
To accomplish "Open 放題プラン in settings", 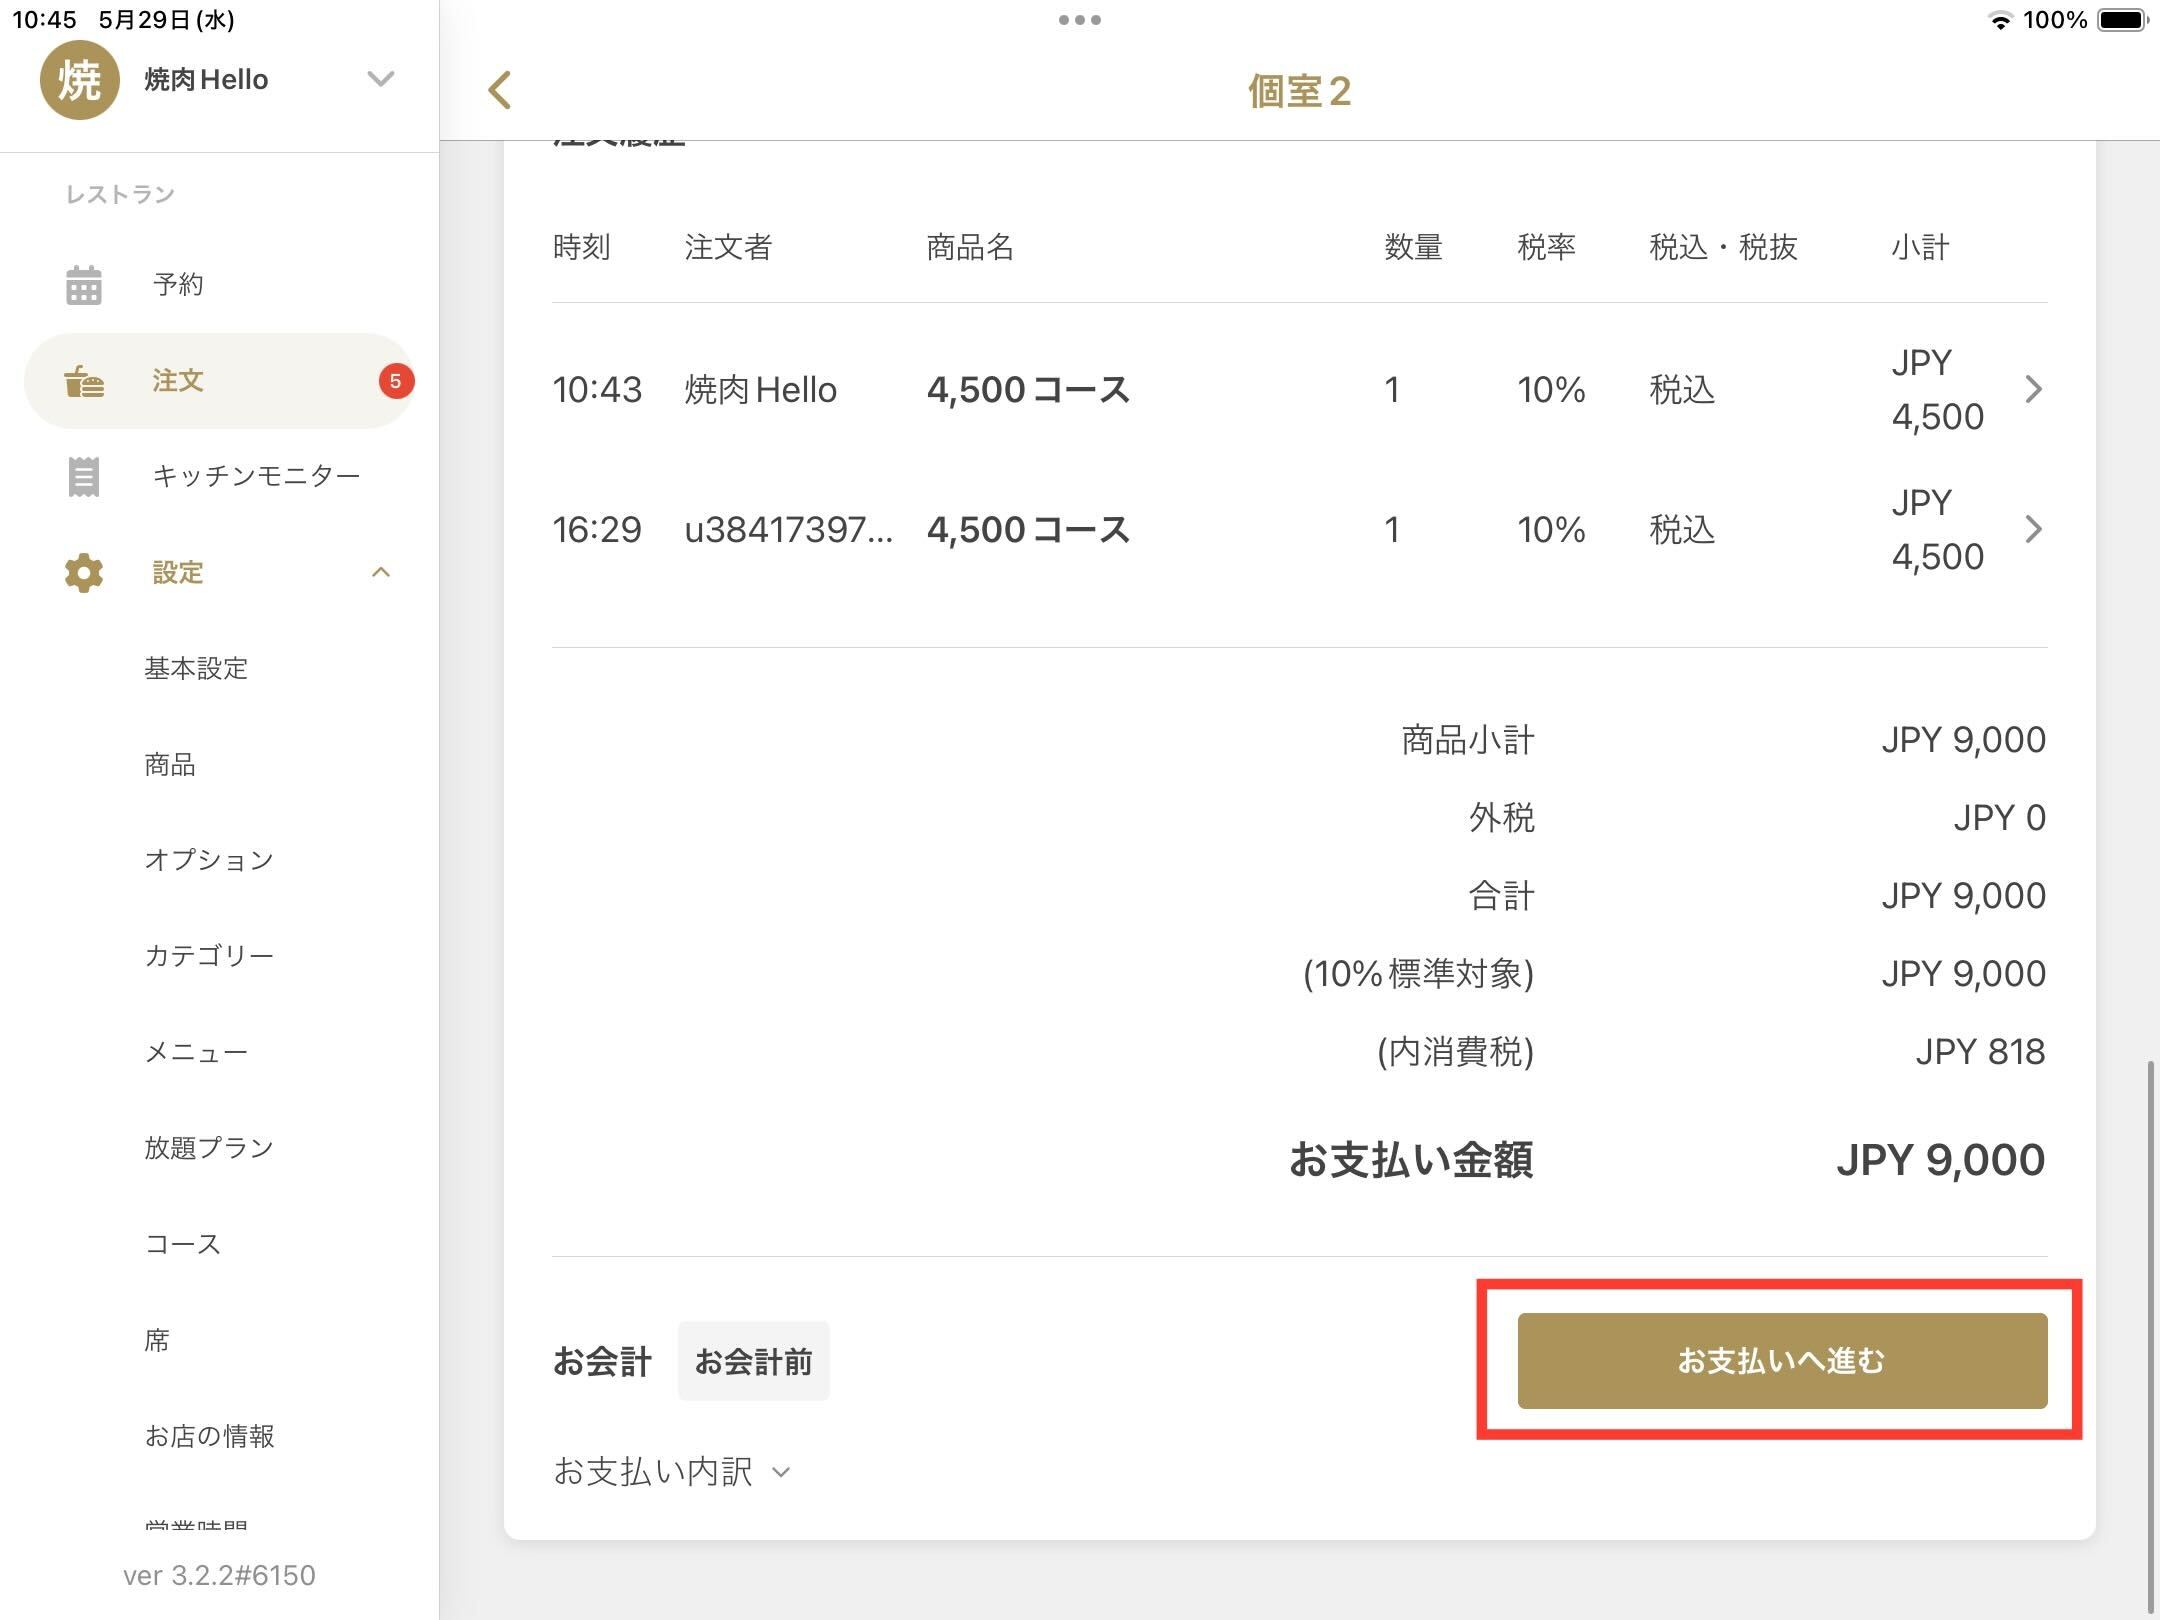I will tap(209, 1148).
